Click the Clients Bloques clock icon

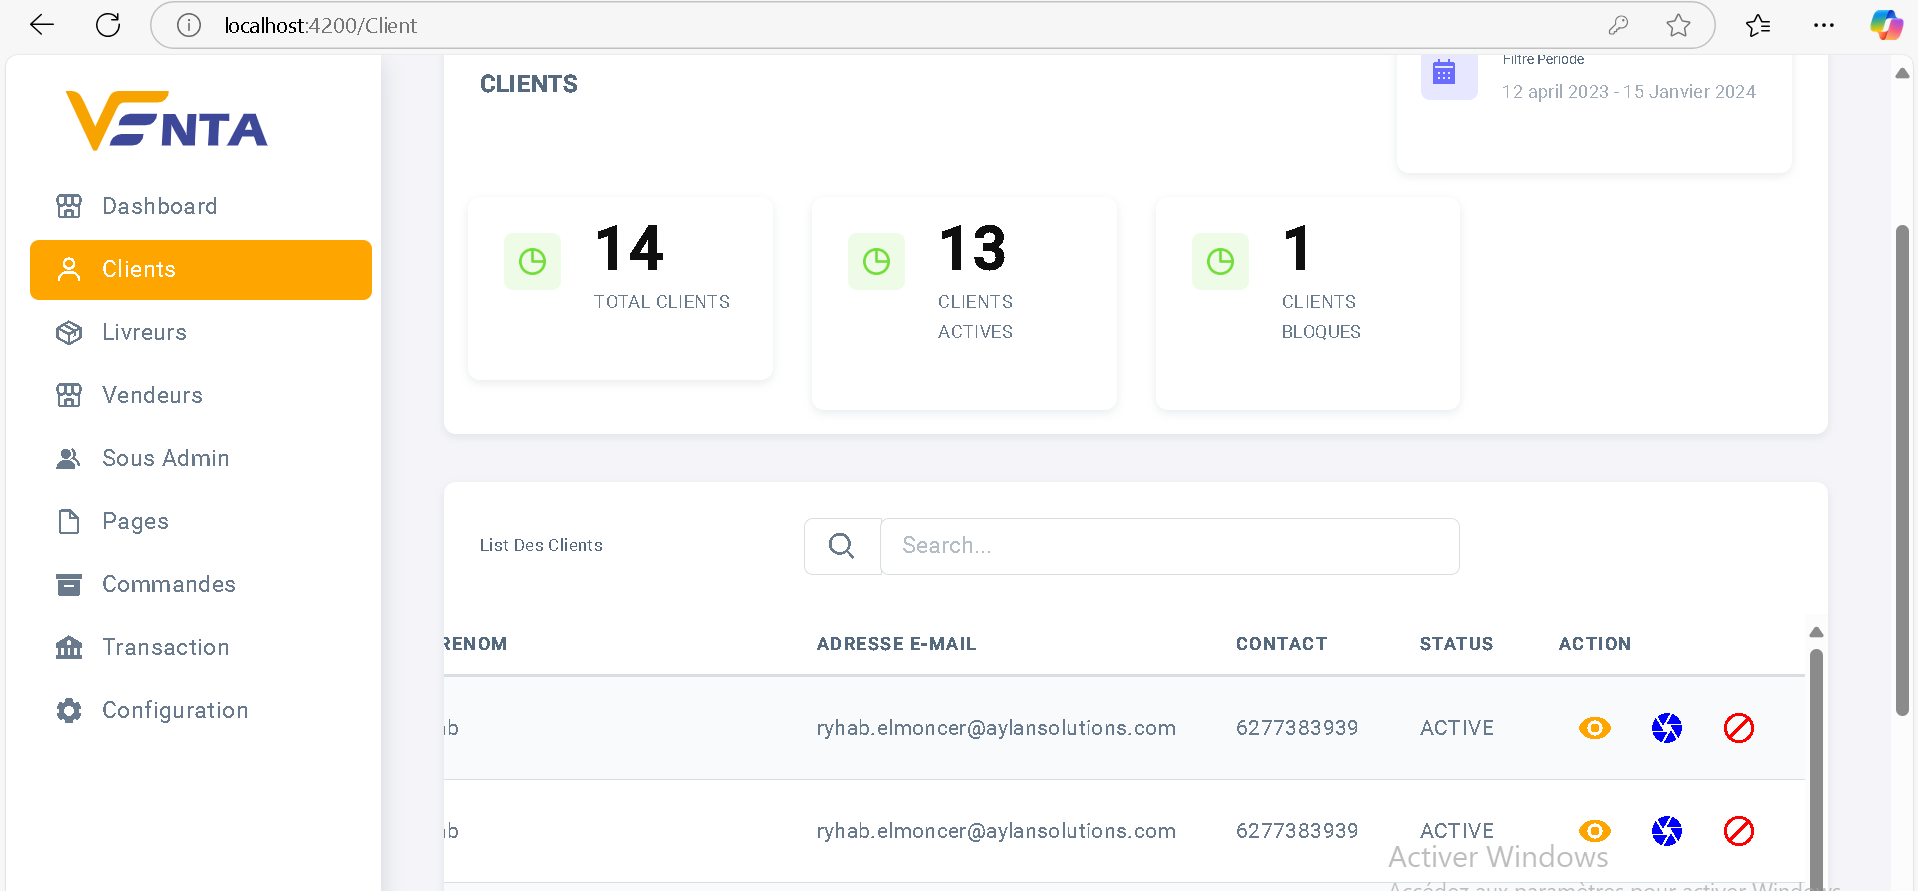pos(1220,262)
